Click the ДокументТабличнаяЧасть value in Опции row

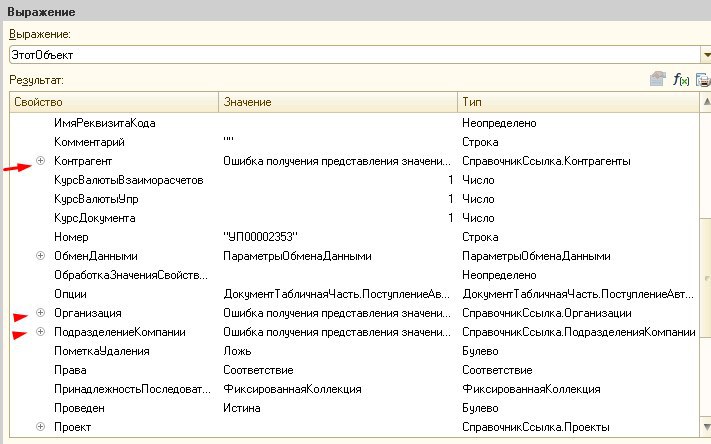pyautogui.click(x=336, y=294)
